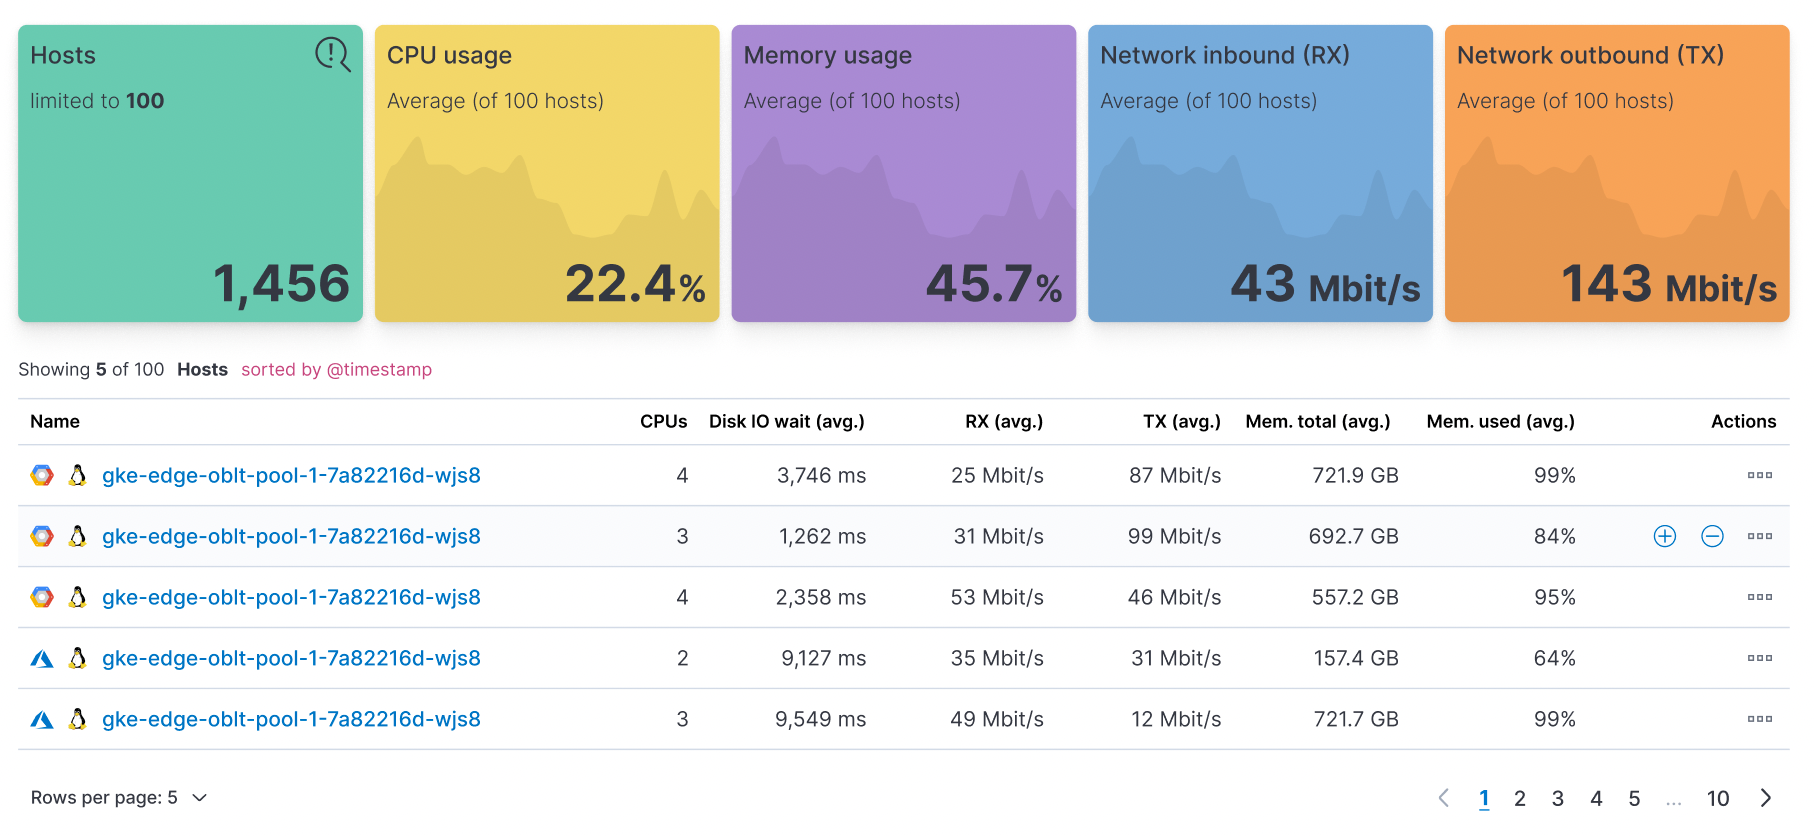Click the next page chevron
Screen dimensions: 1814x836
[x=1766, y=798]
